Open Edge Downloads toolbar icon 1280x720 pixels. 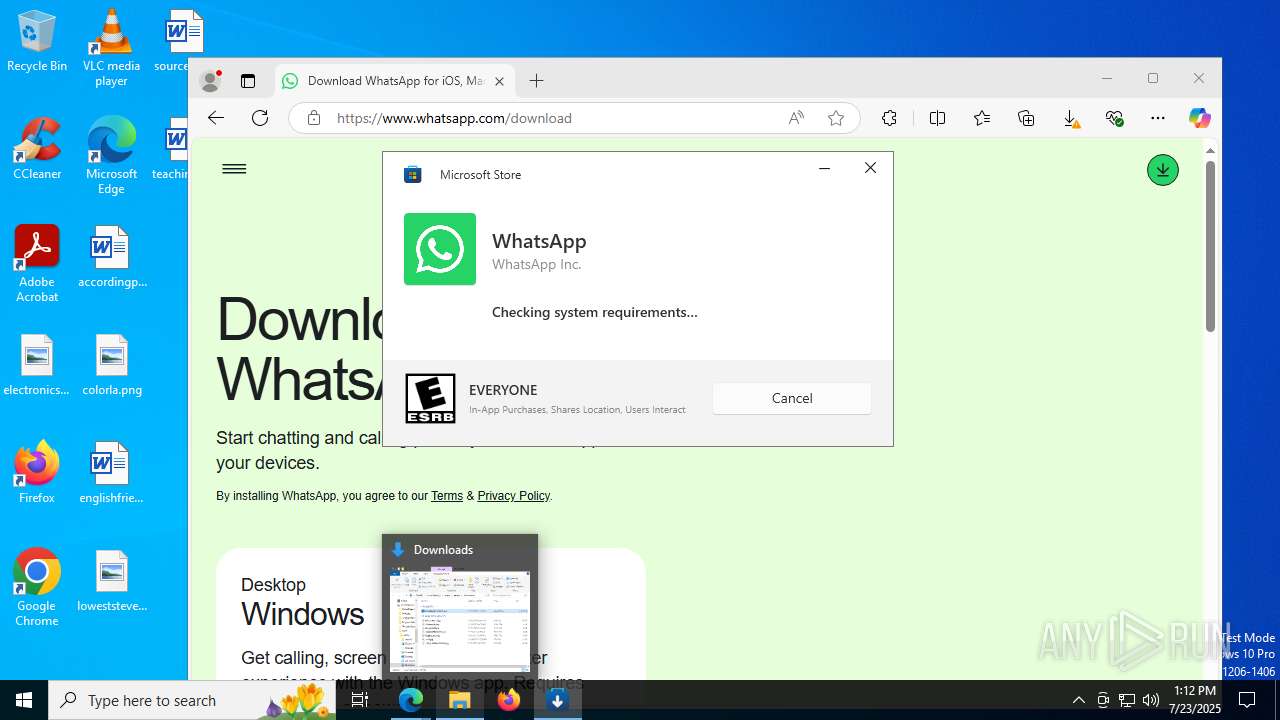point(1070,118)
